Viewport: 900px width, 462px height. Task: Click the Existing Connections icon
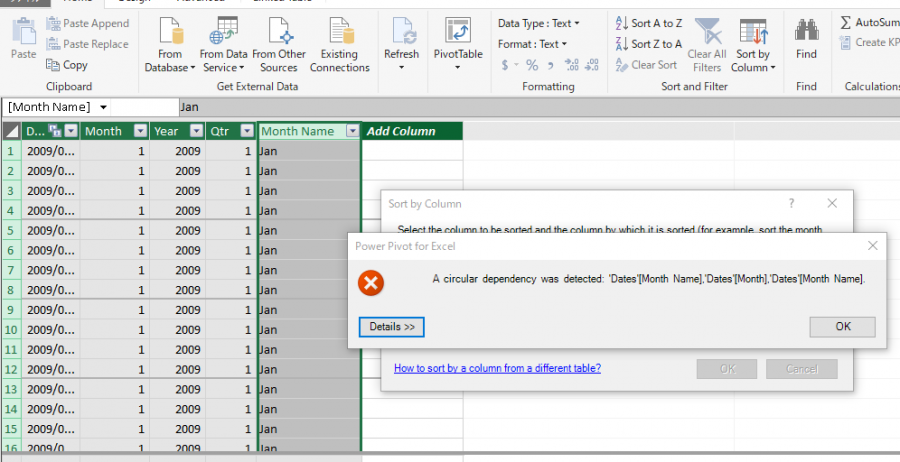point(340,30)
